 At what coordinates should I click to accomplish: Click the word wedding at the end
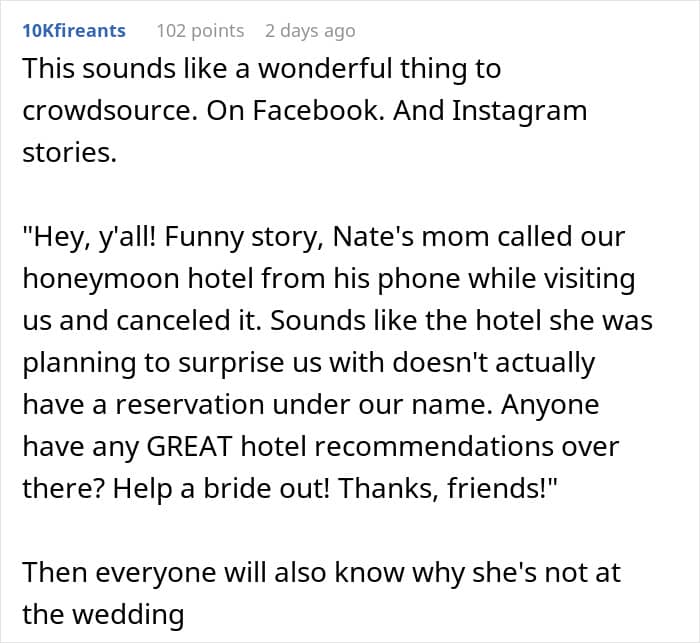click(128, 615)
